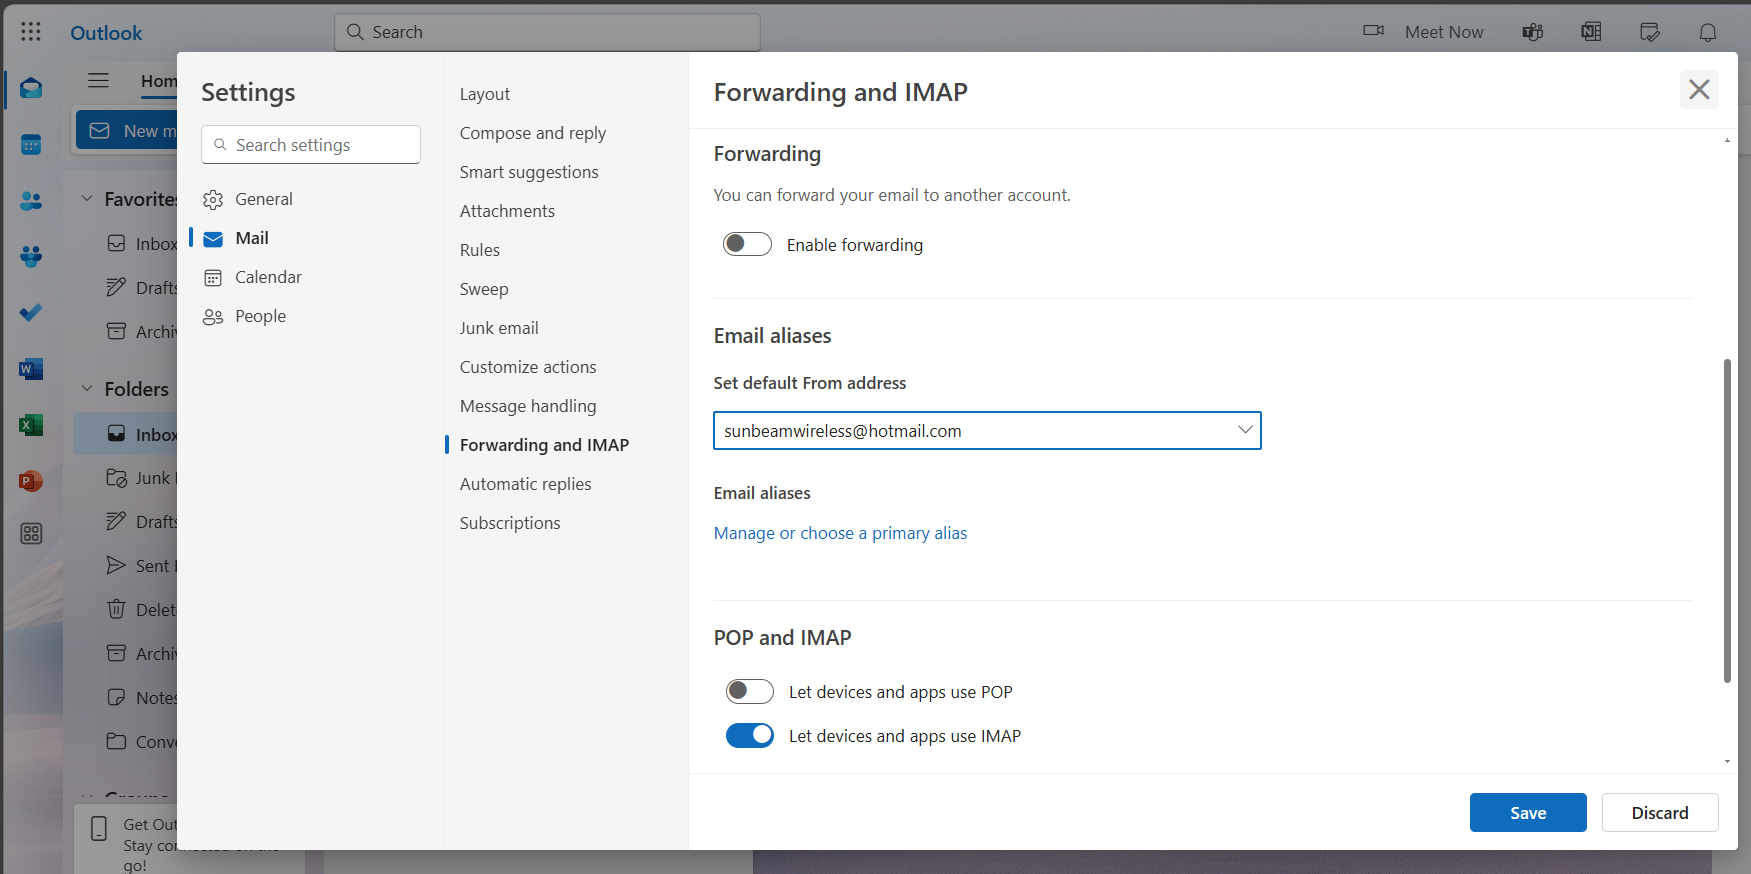
Task: Open the Groups icon in left rail
Action: [31, 257]
